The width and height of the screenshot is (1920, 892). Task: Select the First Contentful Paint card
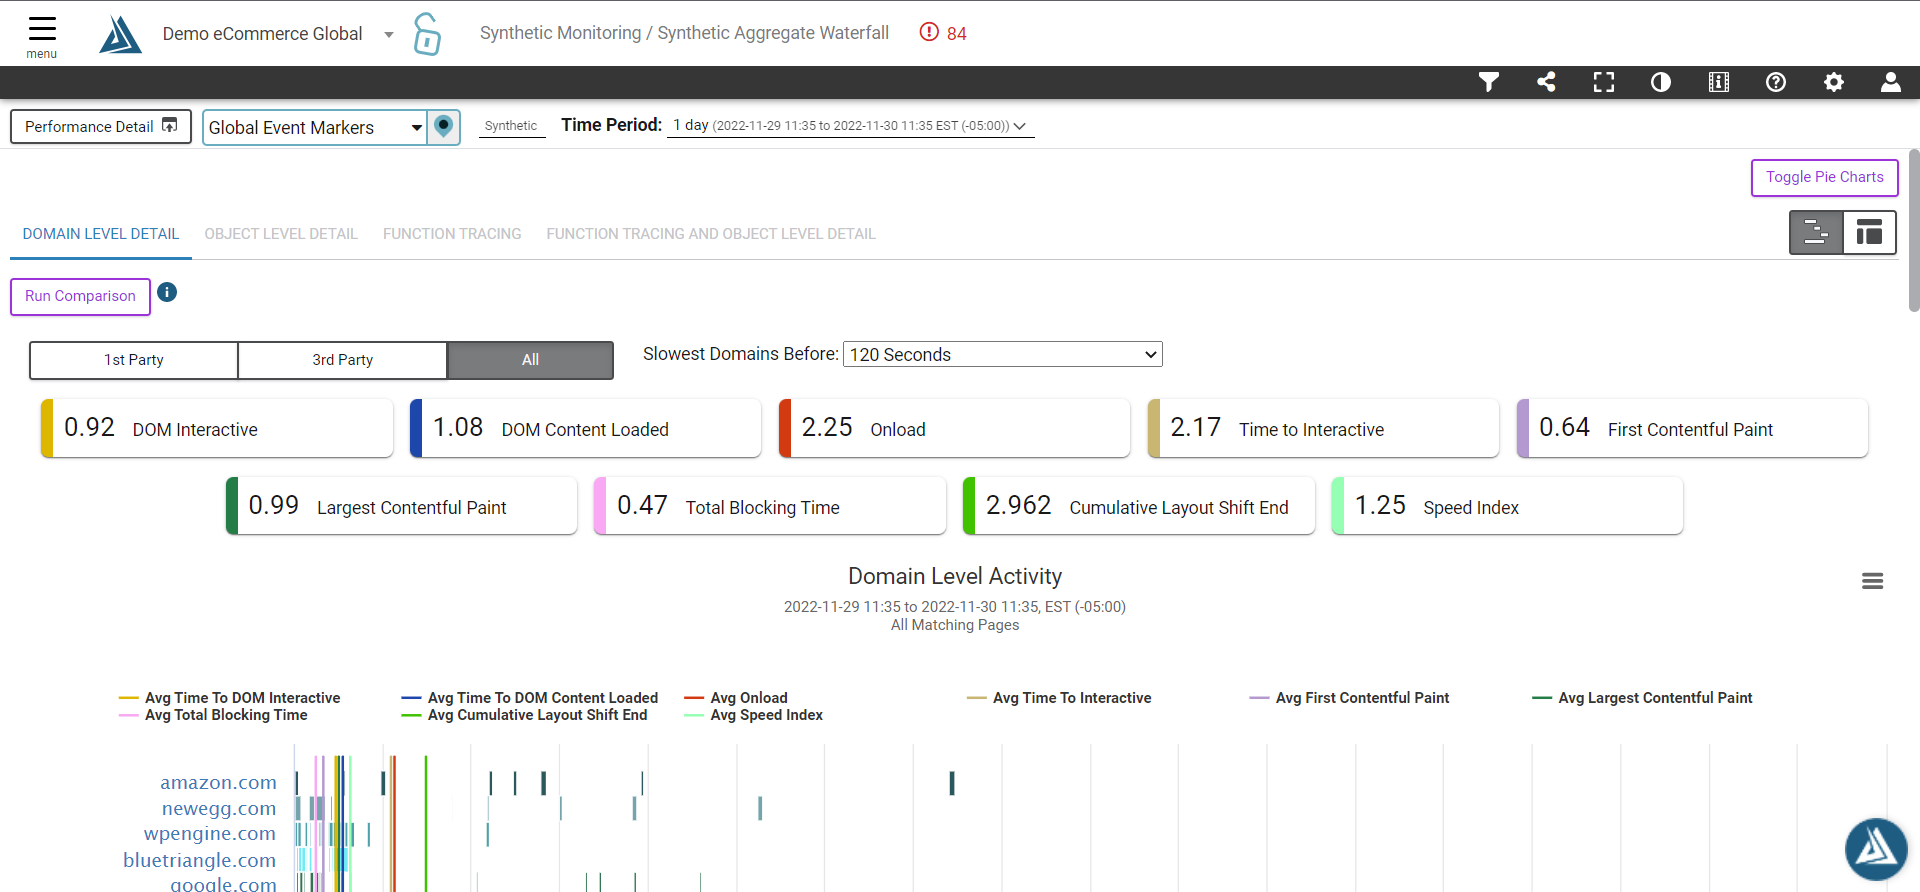tap(1693, 428)
